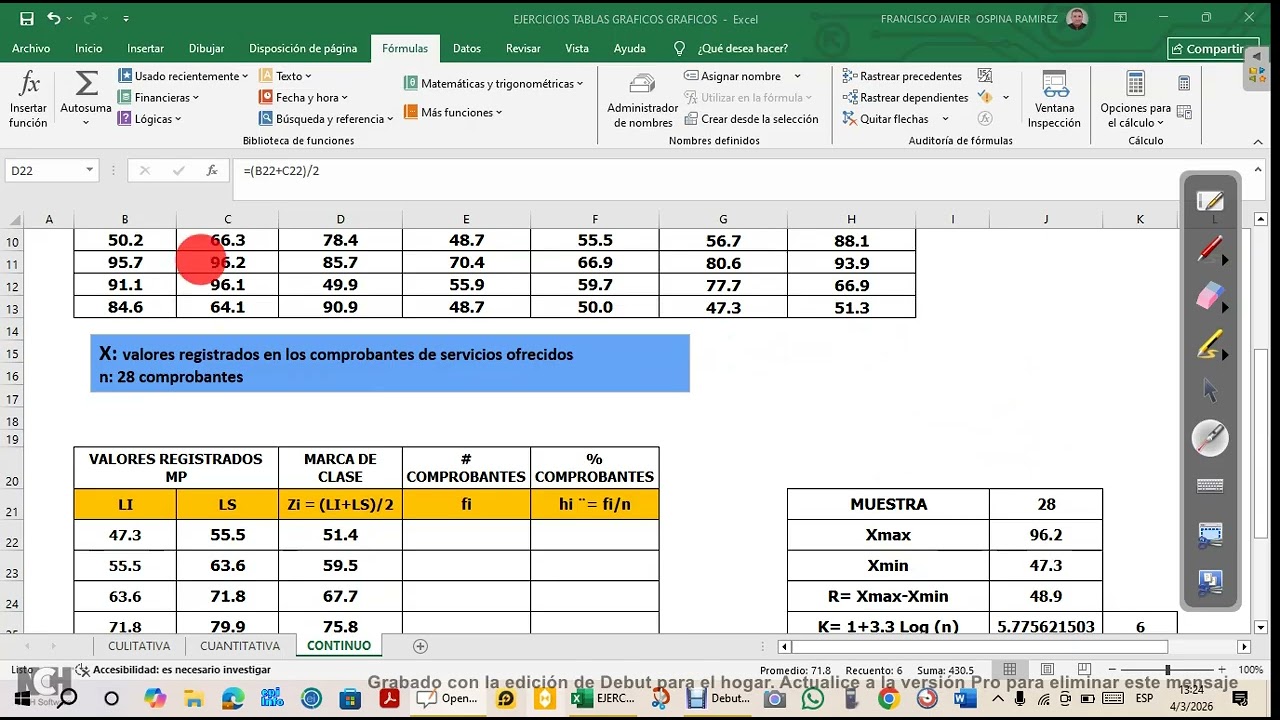Select the red pen annotation tool
Image resolution: width=1280 pixels, height=720 pixels.
(1210, 249)
